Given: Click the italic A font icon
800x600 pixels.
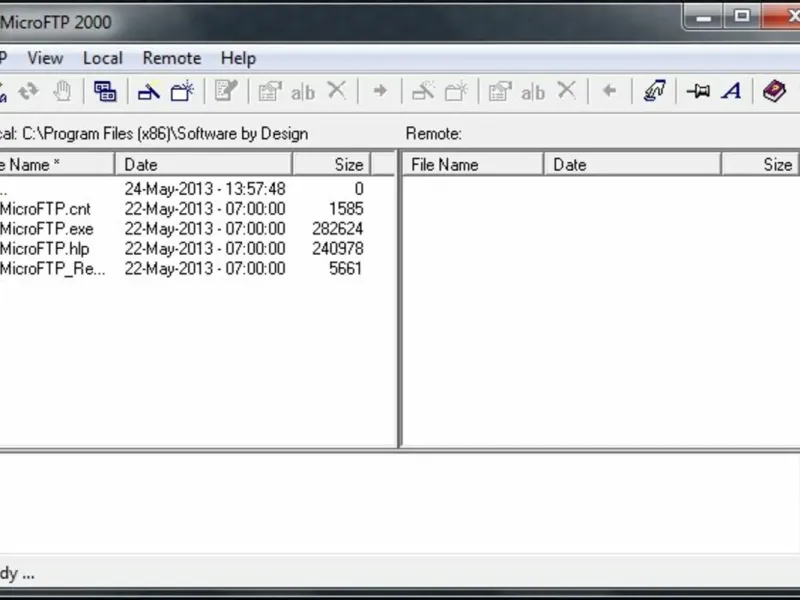Looking at the screenshot, I should tap(732, 91).
